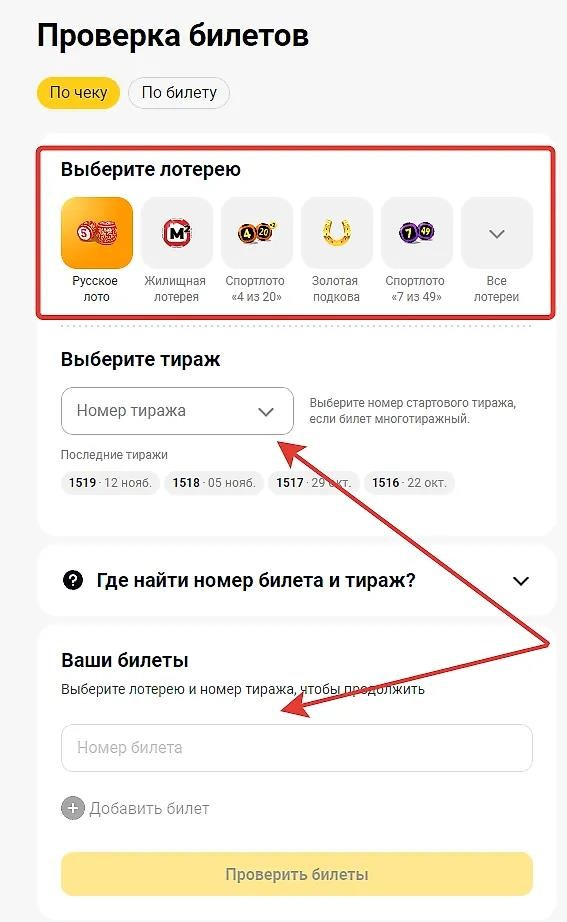Expand Все лотереи chevron tile
Image resolution: width=567 pixels, height=922 pixels.
pyautogui.click(x=497, y=233)
